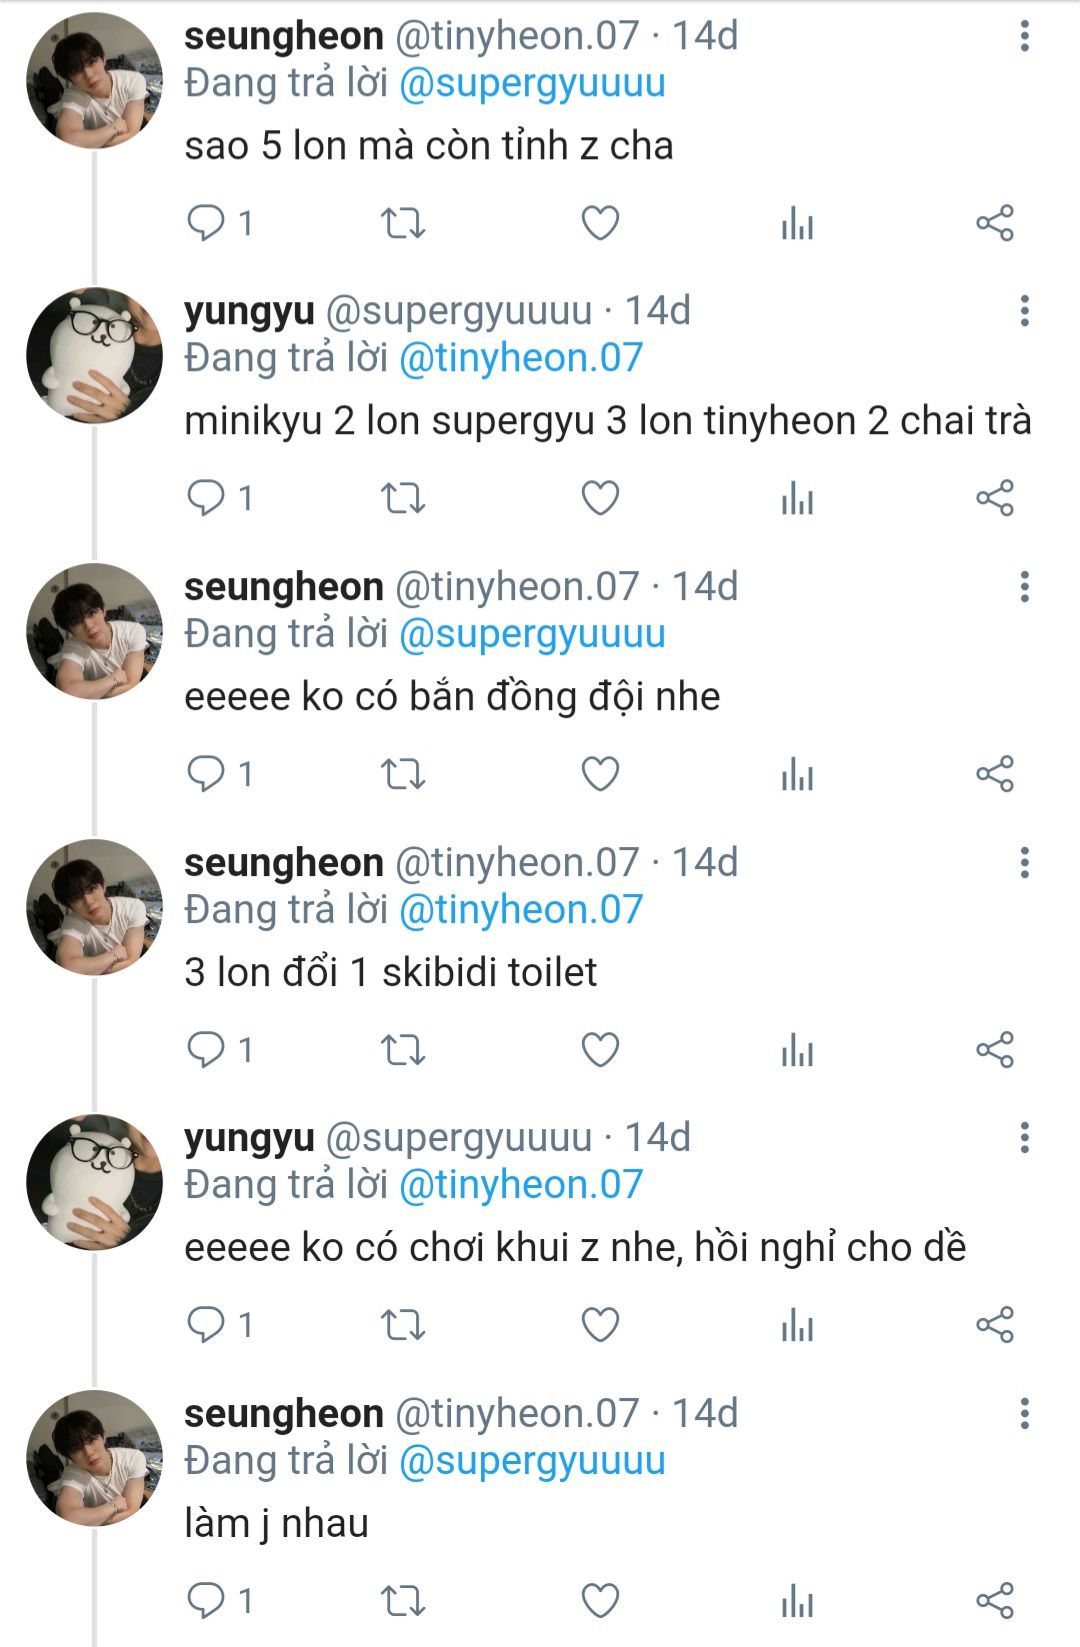This screenshot has height=1647, width=1080.
Task: View analytics for "làm j nhau" tweet
Action: pyautogui.click(x=797, y=1600)
